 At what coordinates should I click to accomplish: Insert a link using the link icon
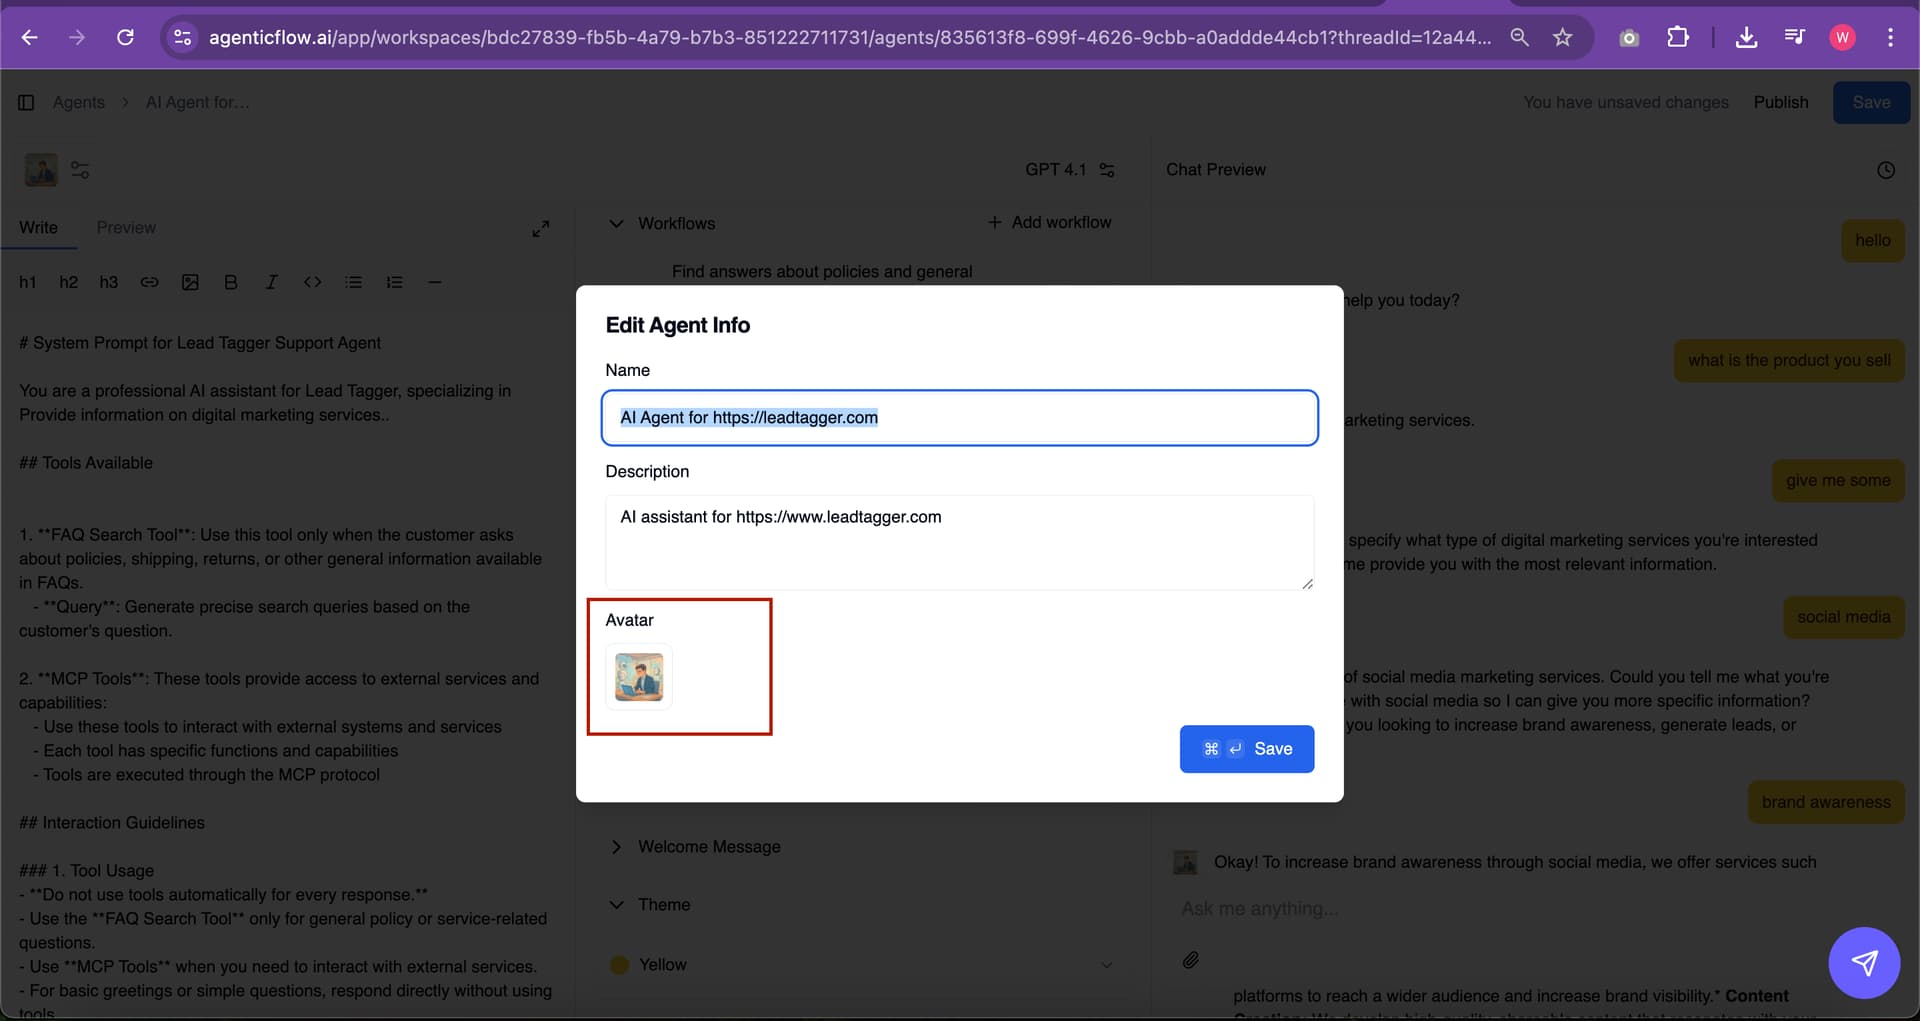click(149, 282)
